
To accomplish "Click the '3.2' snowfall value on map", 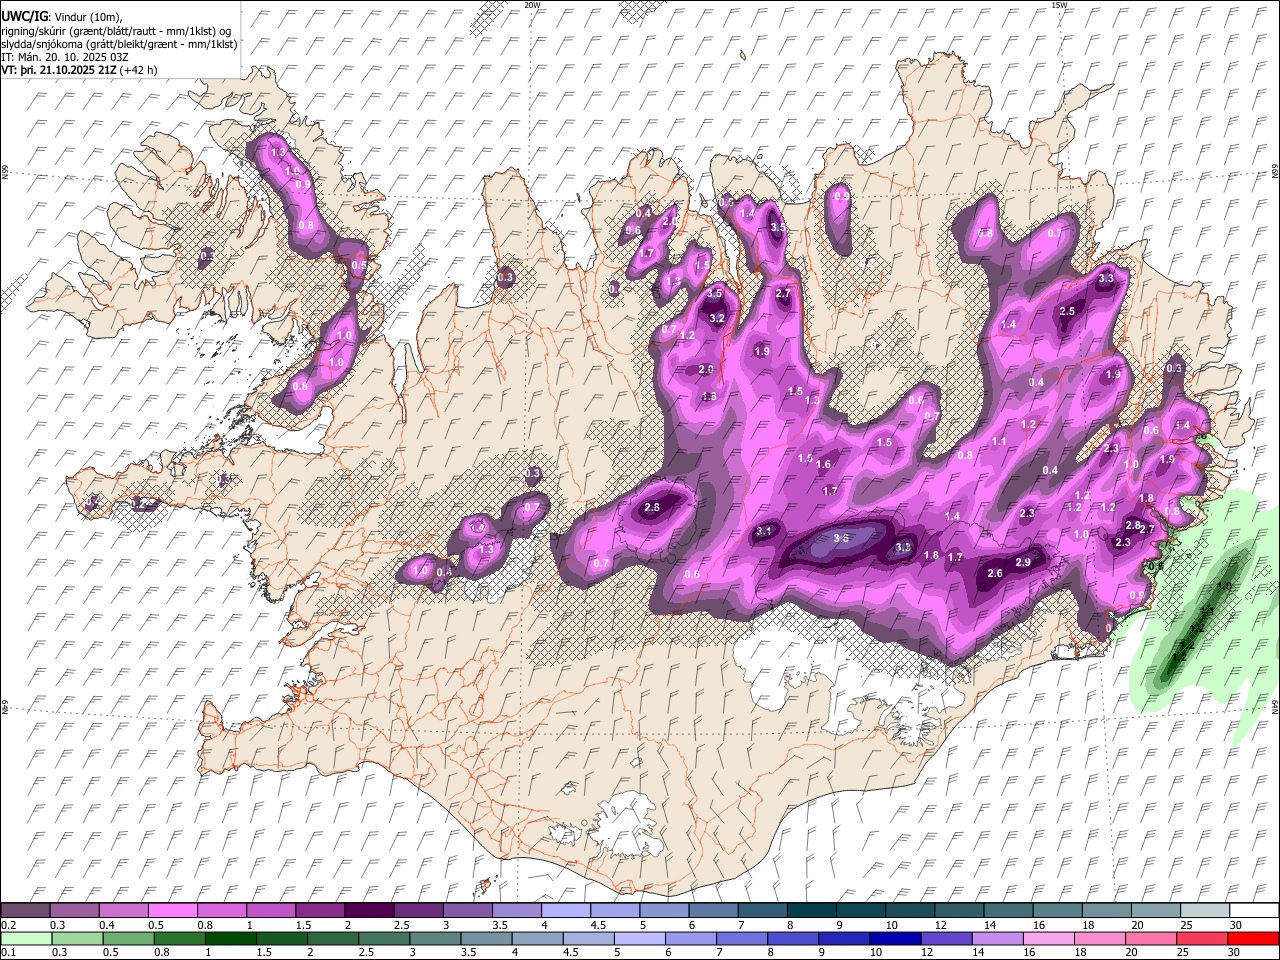I will click(x=717, y=319).
